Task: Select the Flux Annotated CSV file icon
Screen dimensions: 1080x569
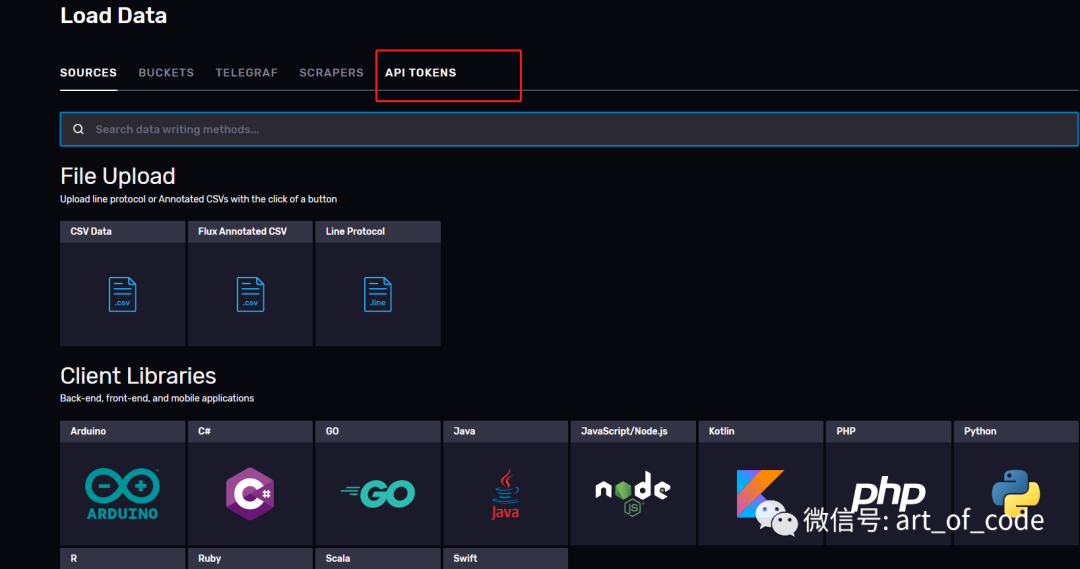Action: pyautogui.click(x=250, y=294)
